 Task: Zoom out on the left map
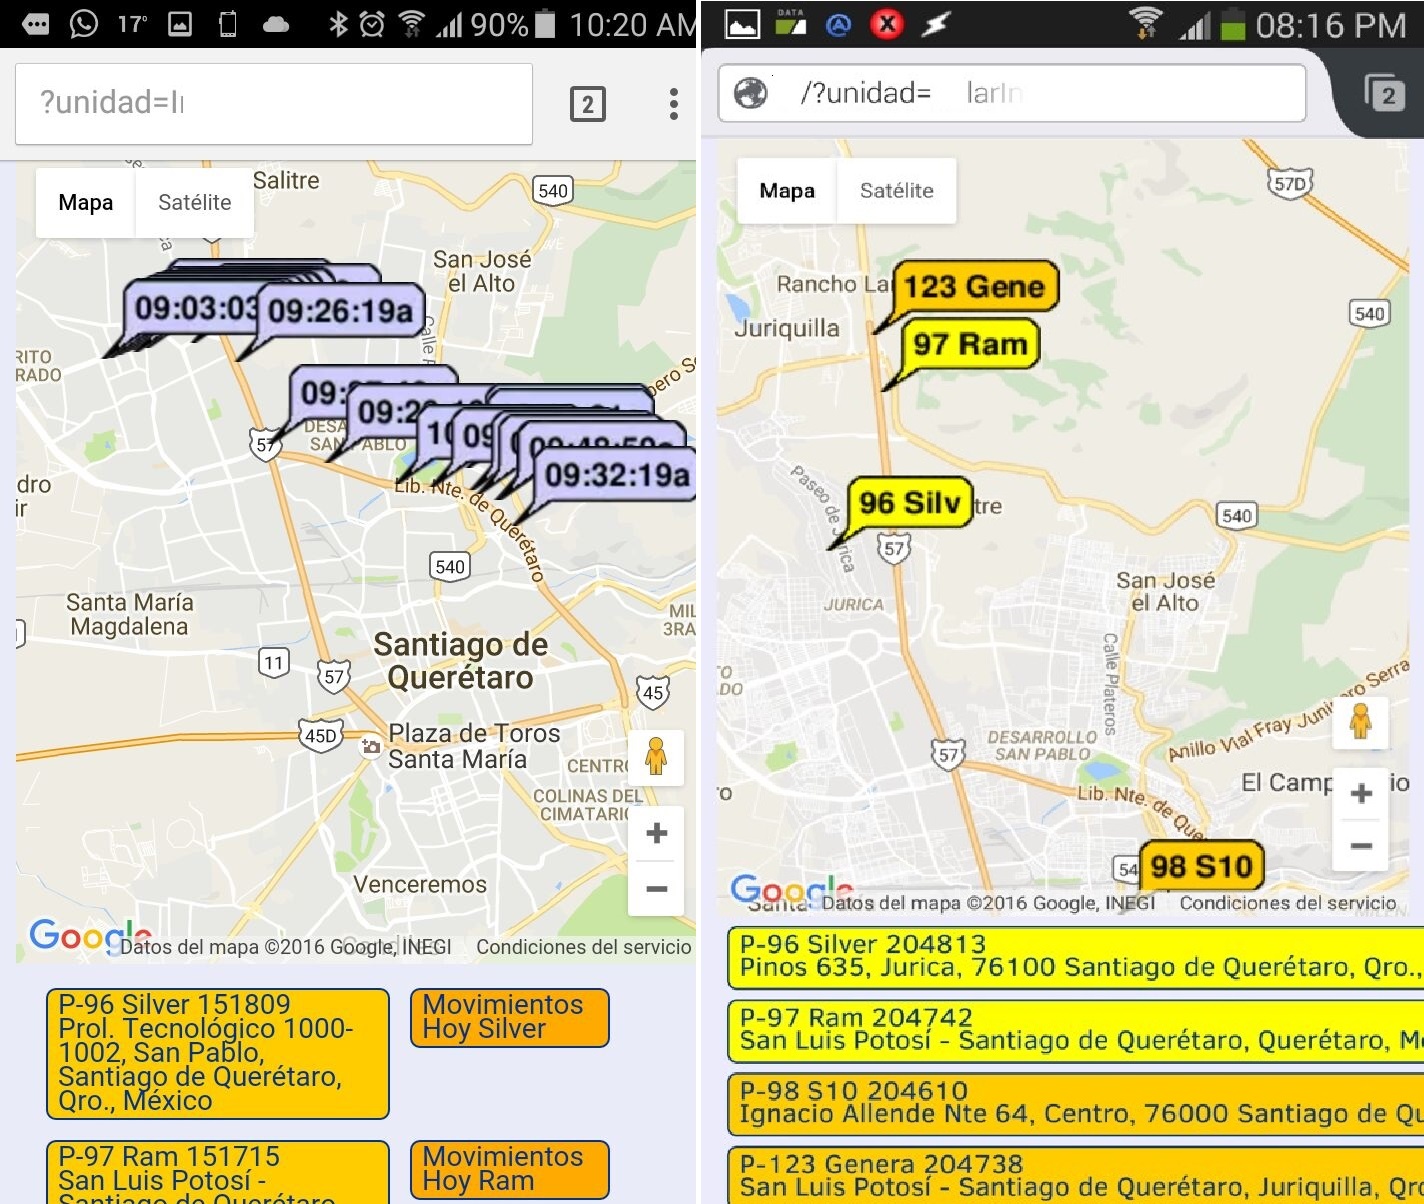click(656, 888)
